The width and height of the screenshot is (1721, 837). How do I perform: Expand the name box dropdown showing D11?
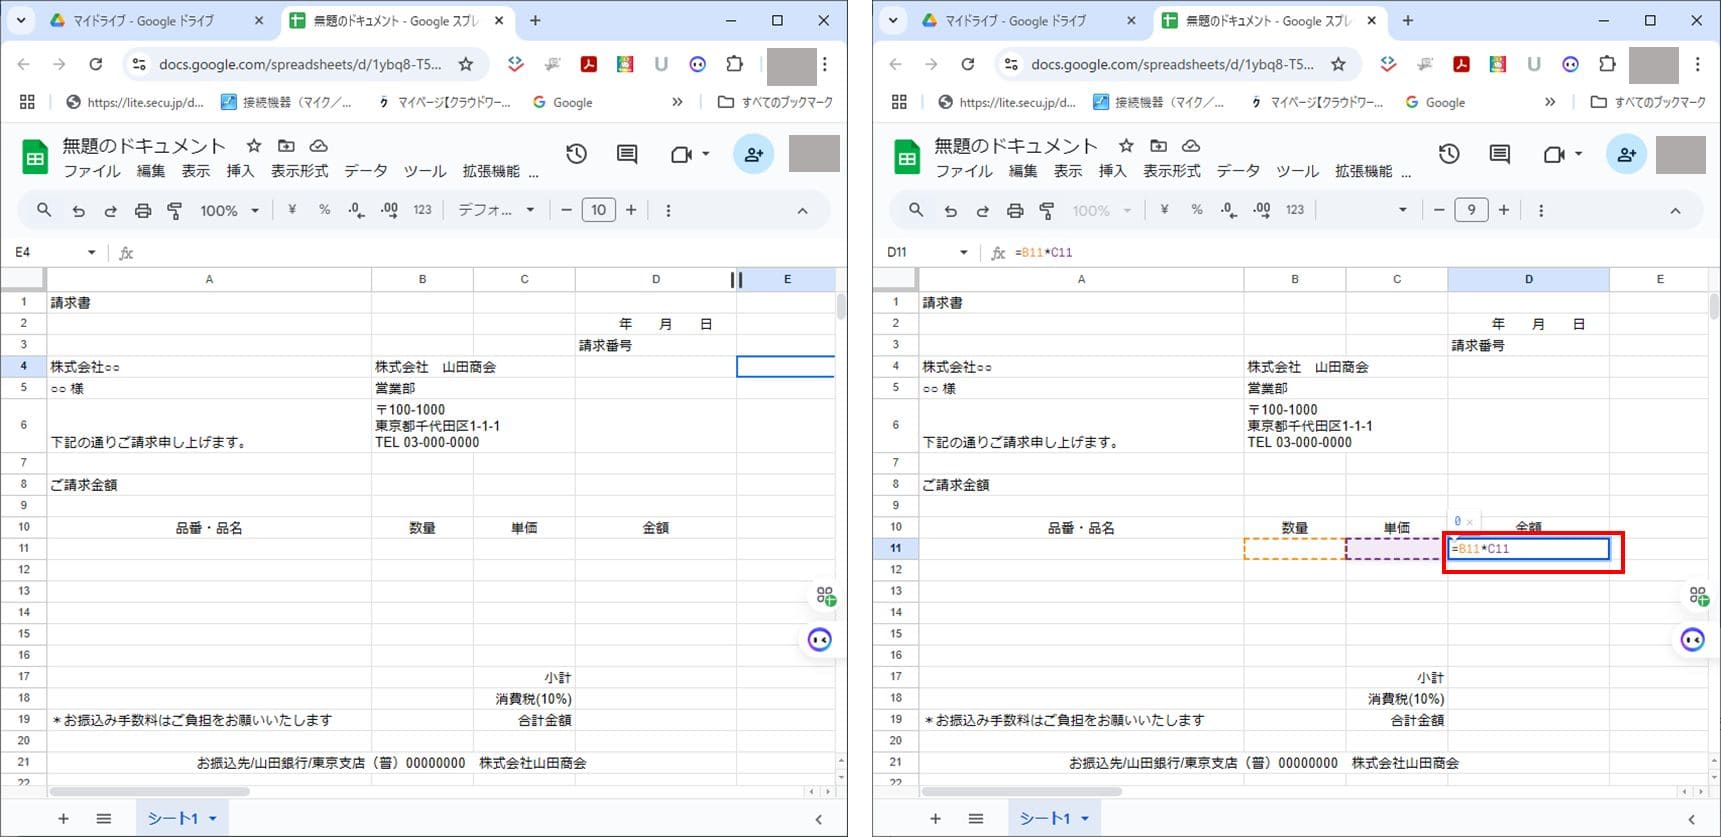click(x=964, y=253)
